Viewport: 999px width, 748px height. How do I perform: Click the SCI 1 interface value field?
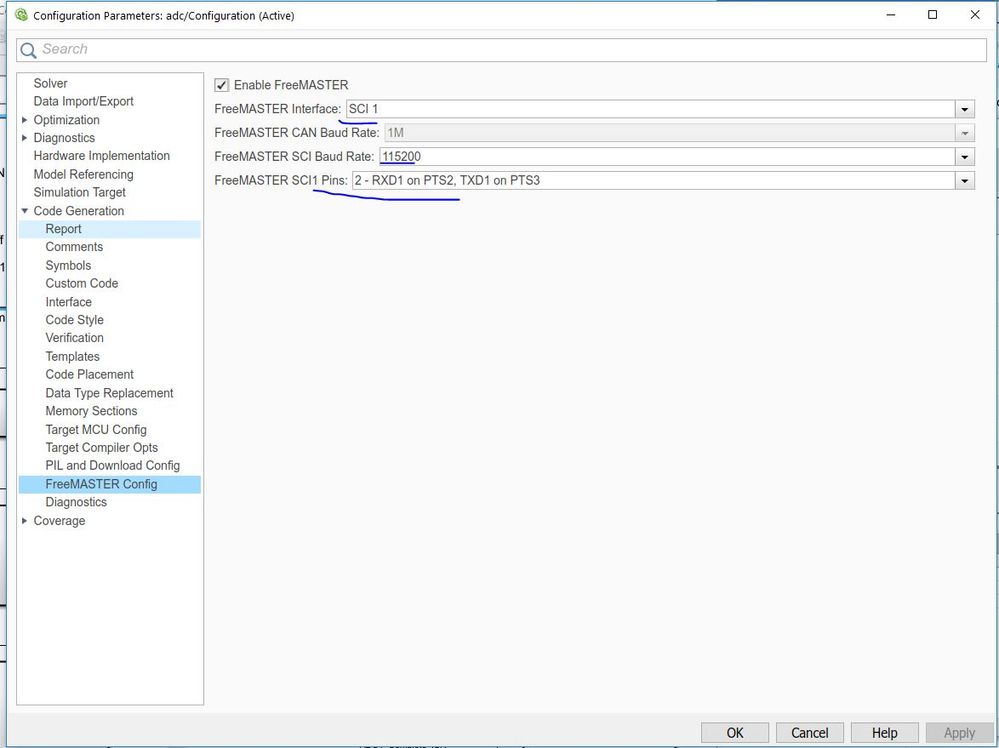click(x=650, y=109)
